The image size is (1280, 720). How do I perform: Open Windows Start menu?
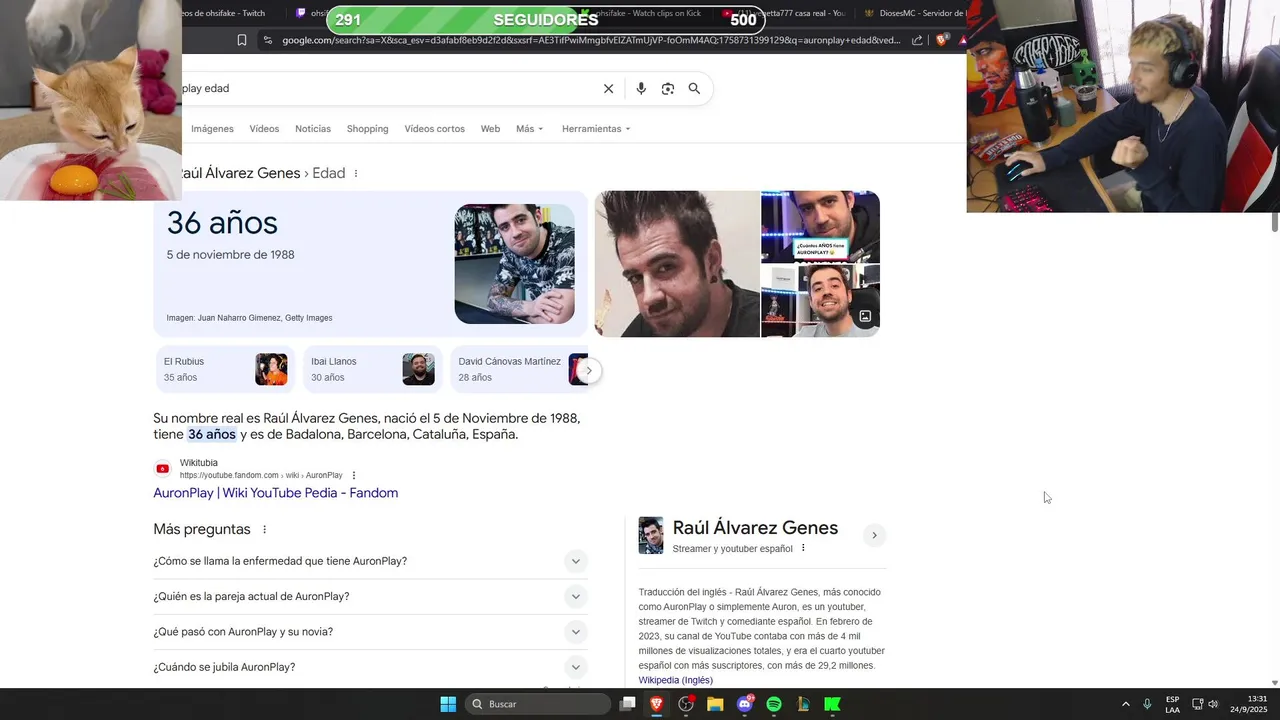pos(448,704)
